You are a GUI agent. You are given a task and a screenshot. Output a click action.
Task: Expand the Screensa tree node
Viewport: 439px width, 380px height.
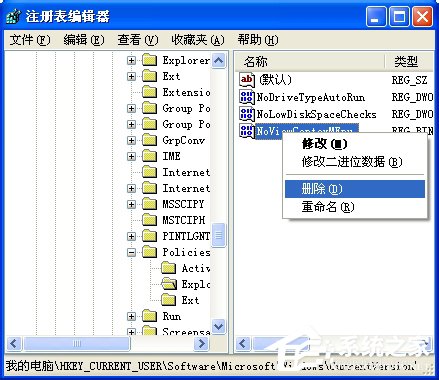click(x=132, y=332)
